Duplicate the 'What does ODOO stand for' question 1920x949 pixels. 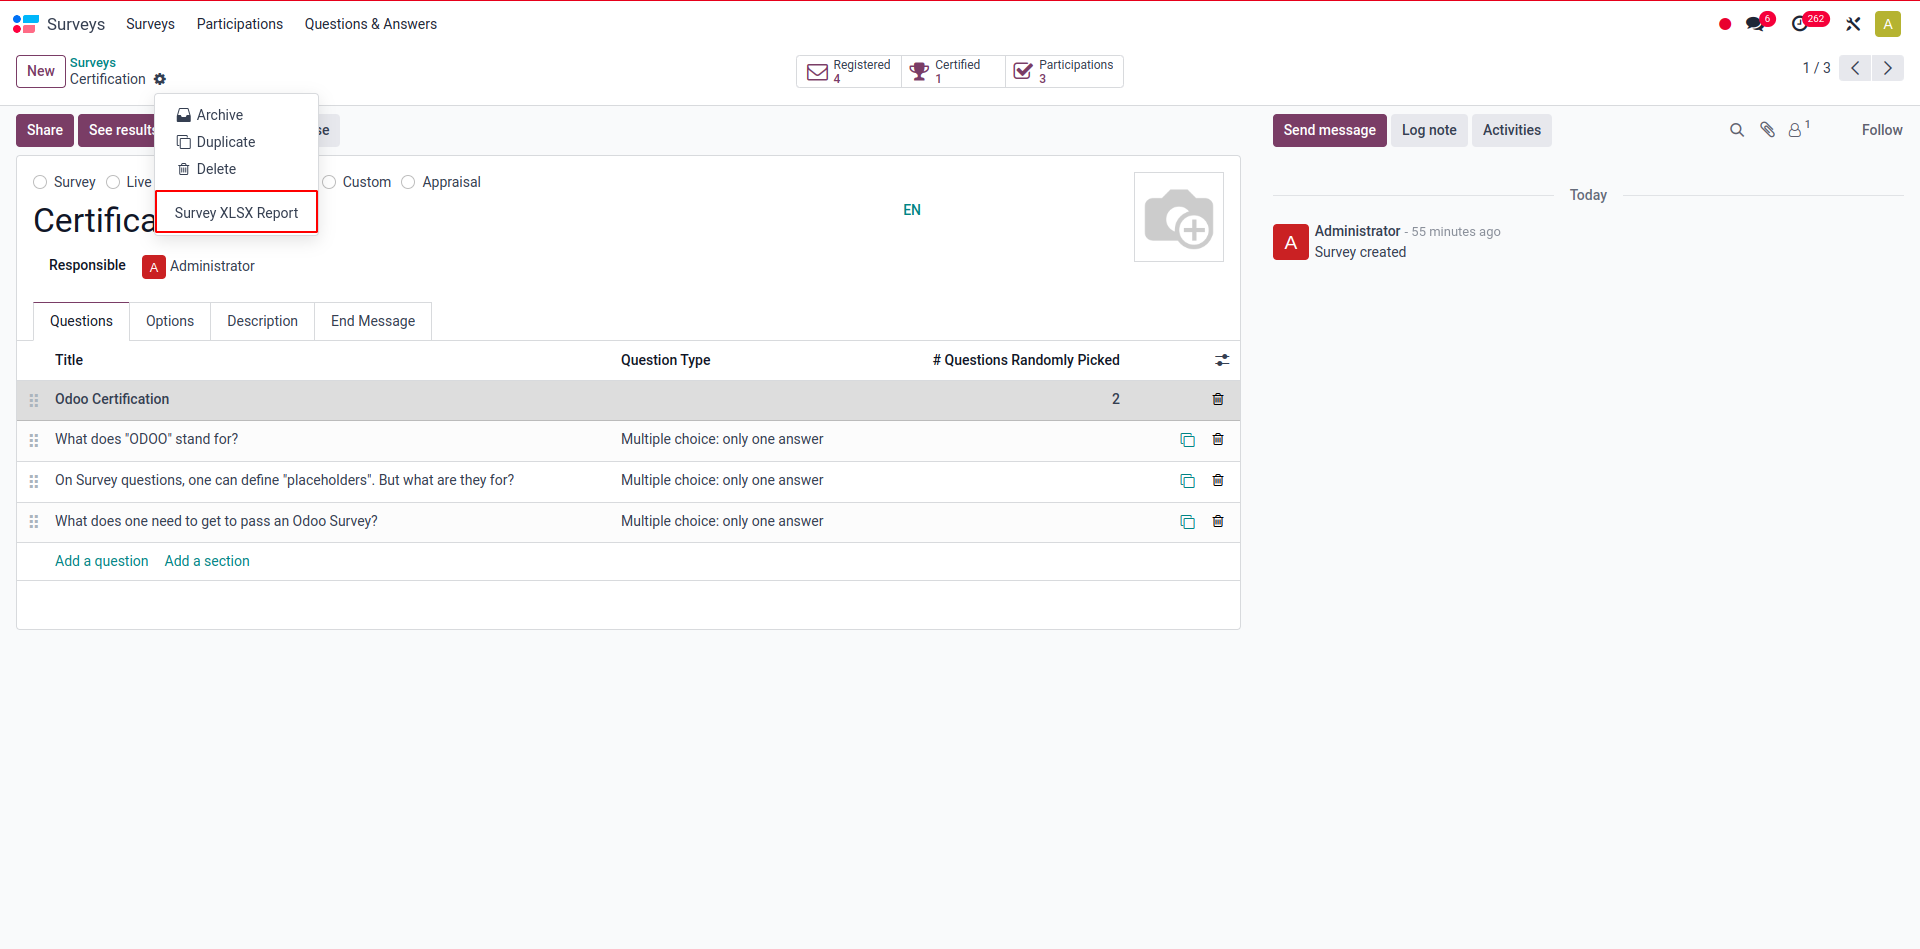click(x=1187, y=440)
